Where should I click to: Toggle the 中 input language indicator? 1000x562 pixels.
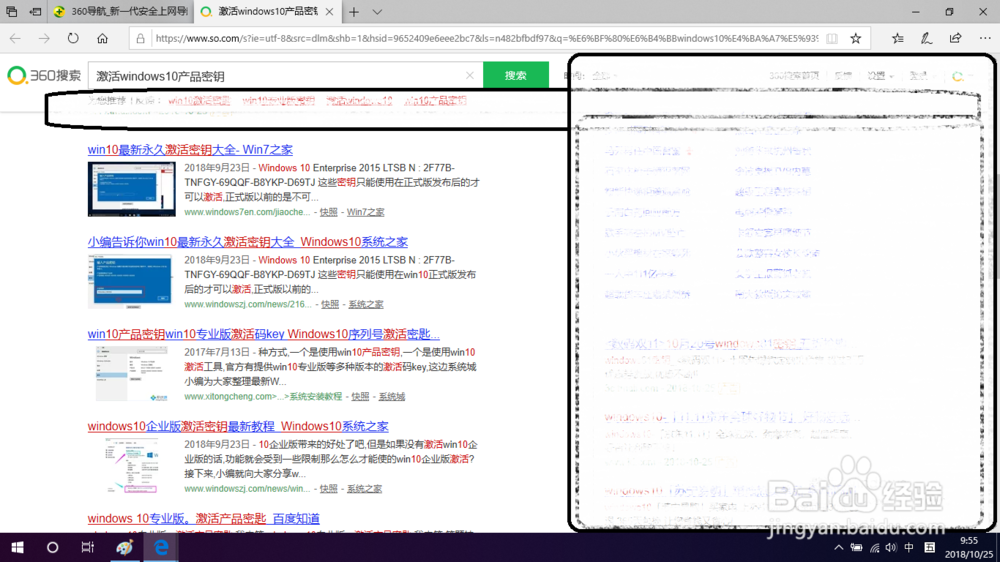(909, 547)
